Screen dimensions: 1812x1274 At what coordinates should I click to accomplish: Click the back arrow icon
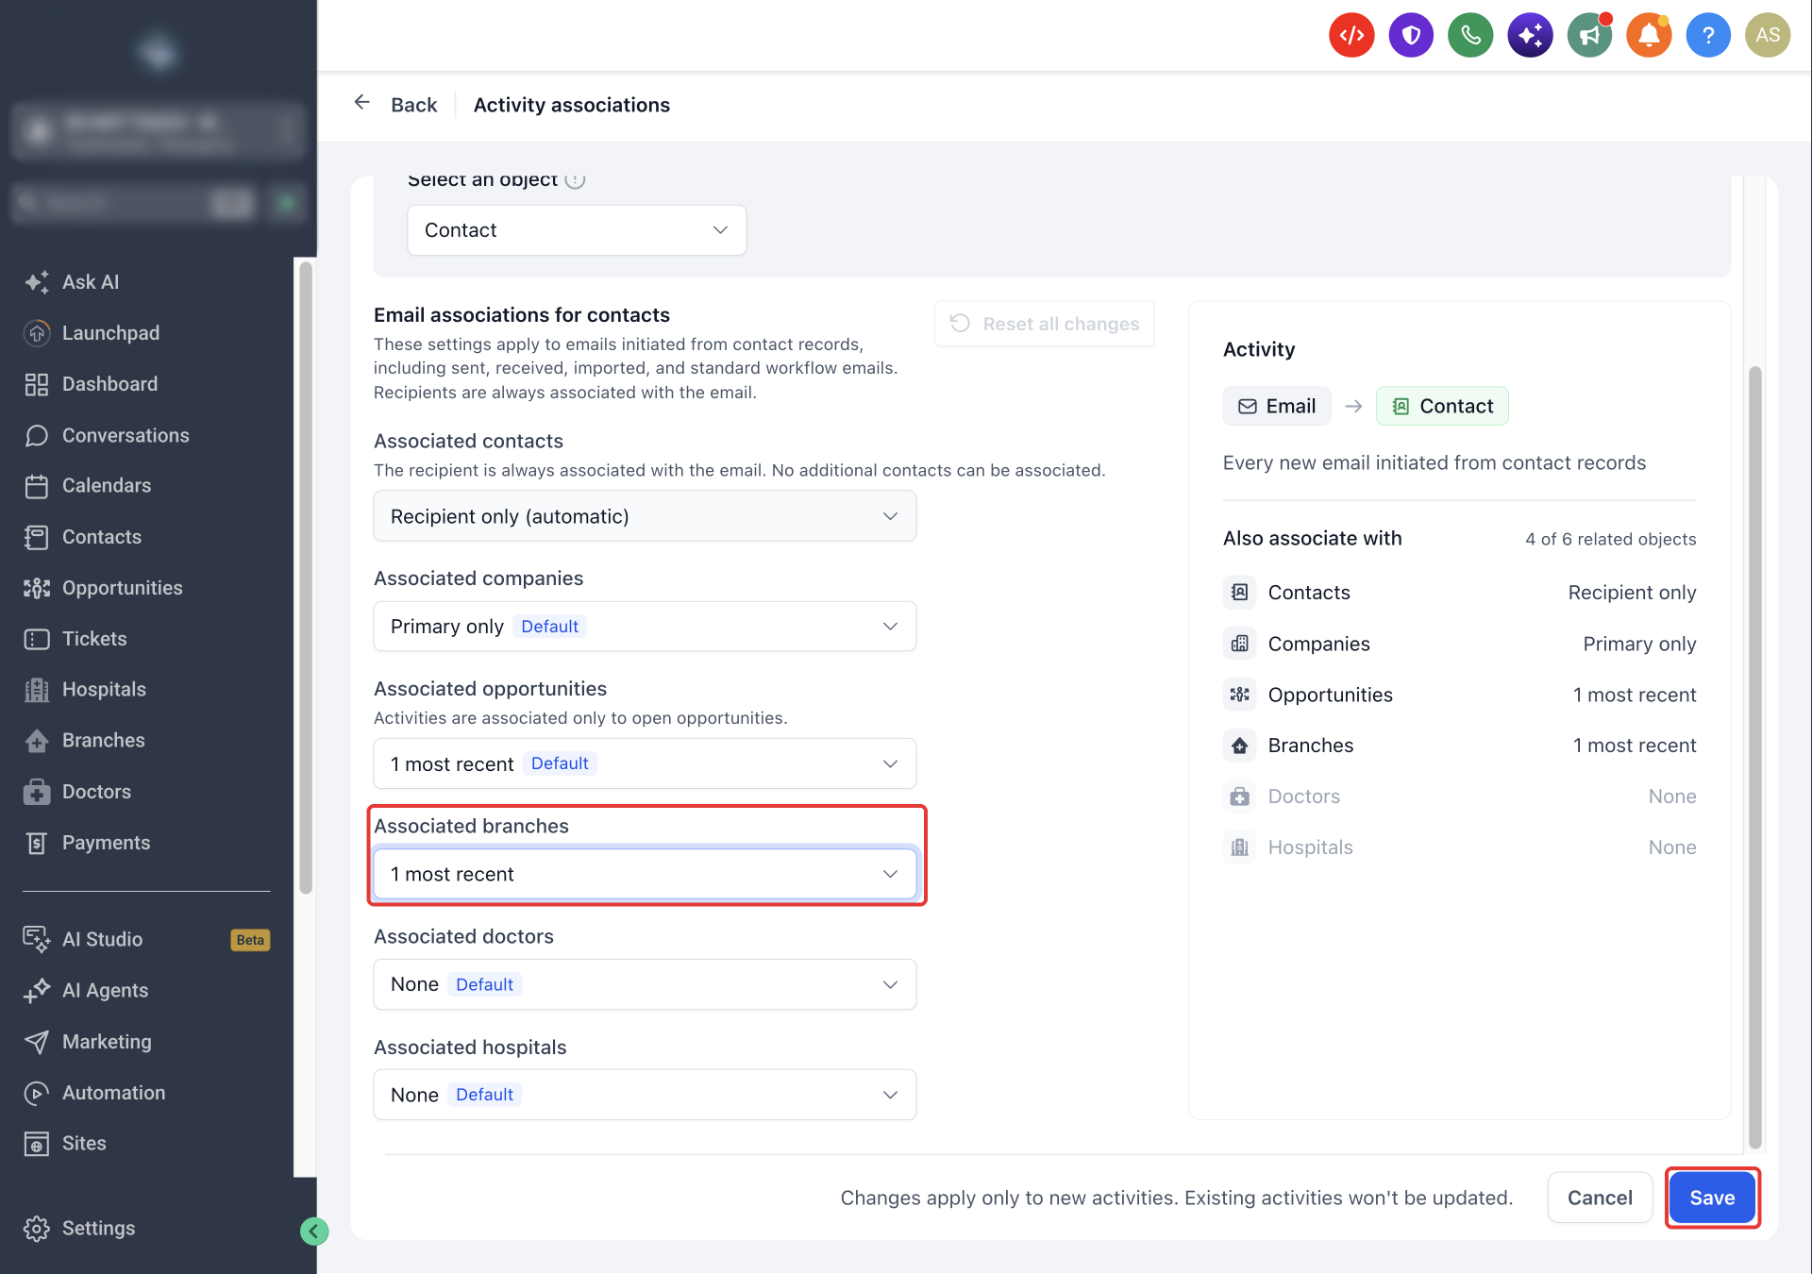(362, 103)
